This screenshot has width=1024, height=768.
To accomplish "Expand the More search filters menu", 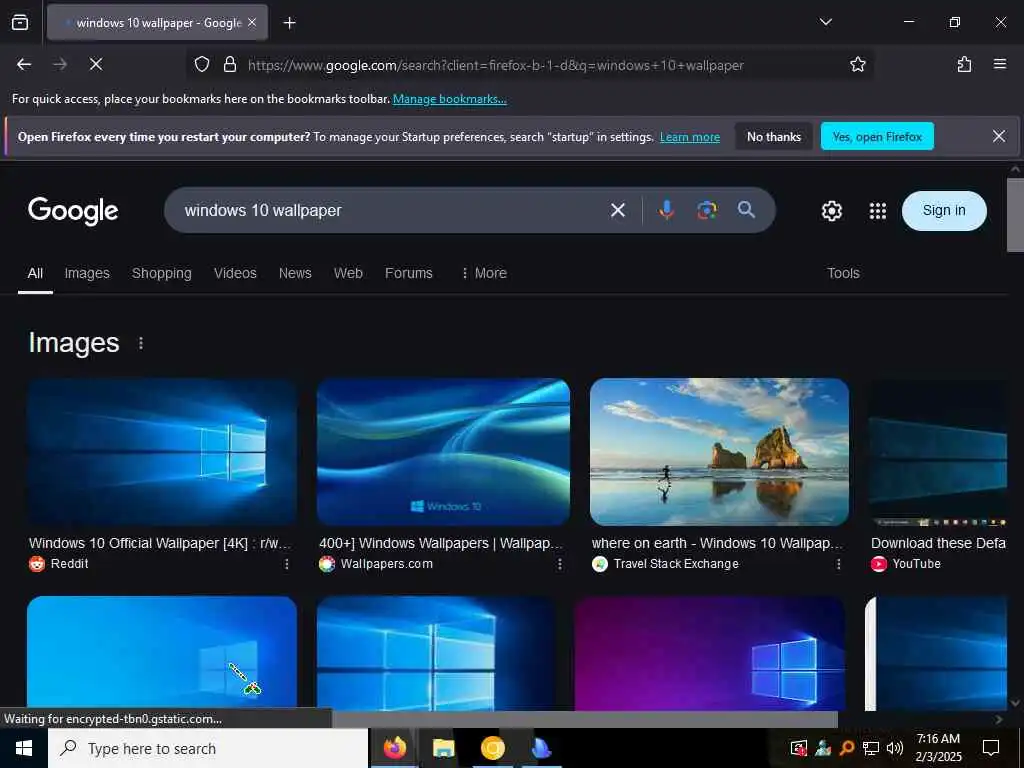I will pos(484,273).
